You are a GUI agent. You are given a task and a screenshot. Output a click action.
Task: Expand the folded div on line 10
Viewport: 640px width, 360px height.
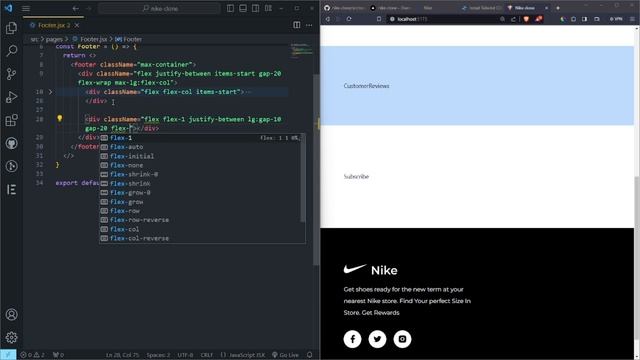(51, 92)
